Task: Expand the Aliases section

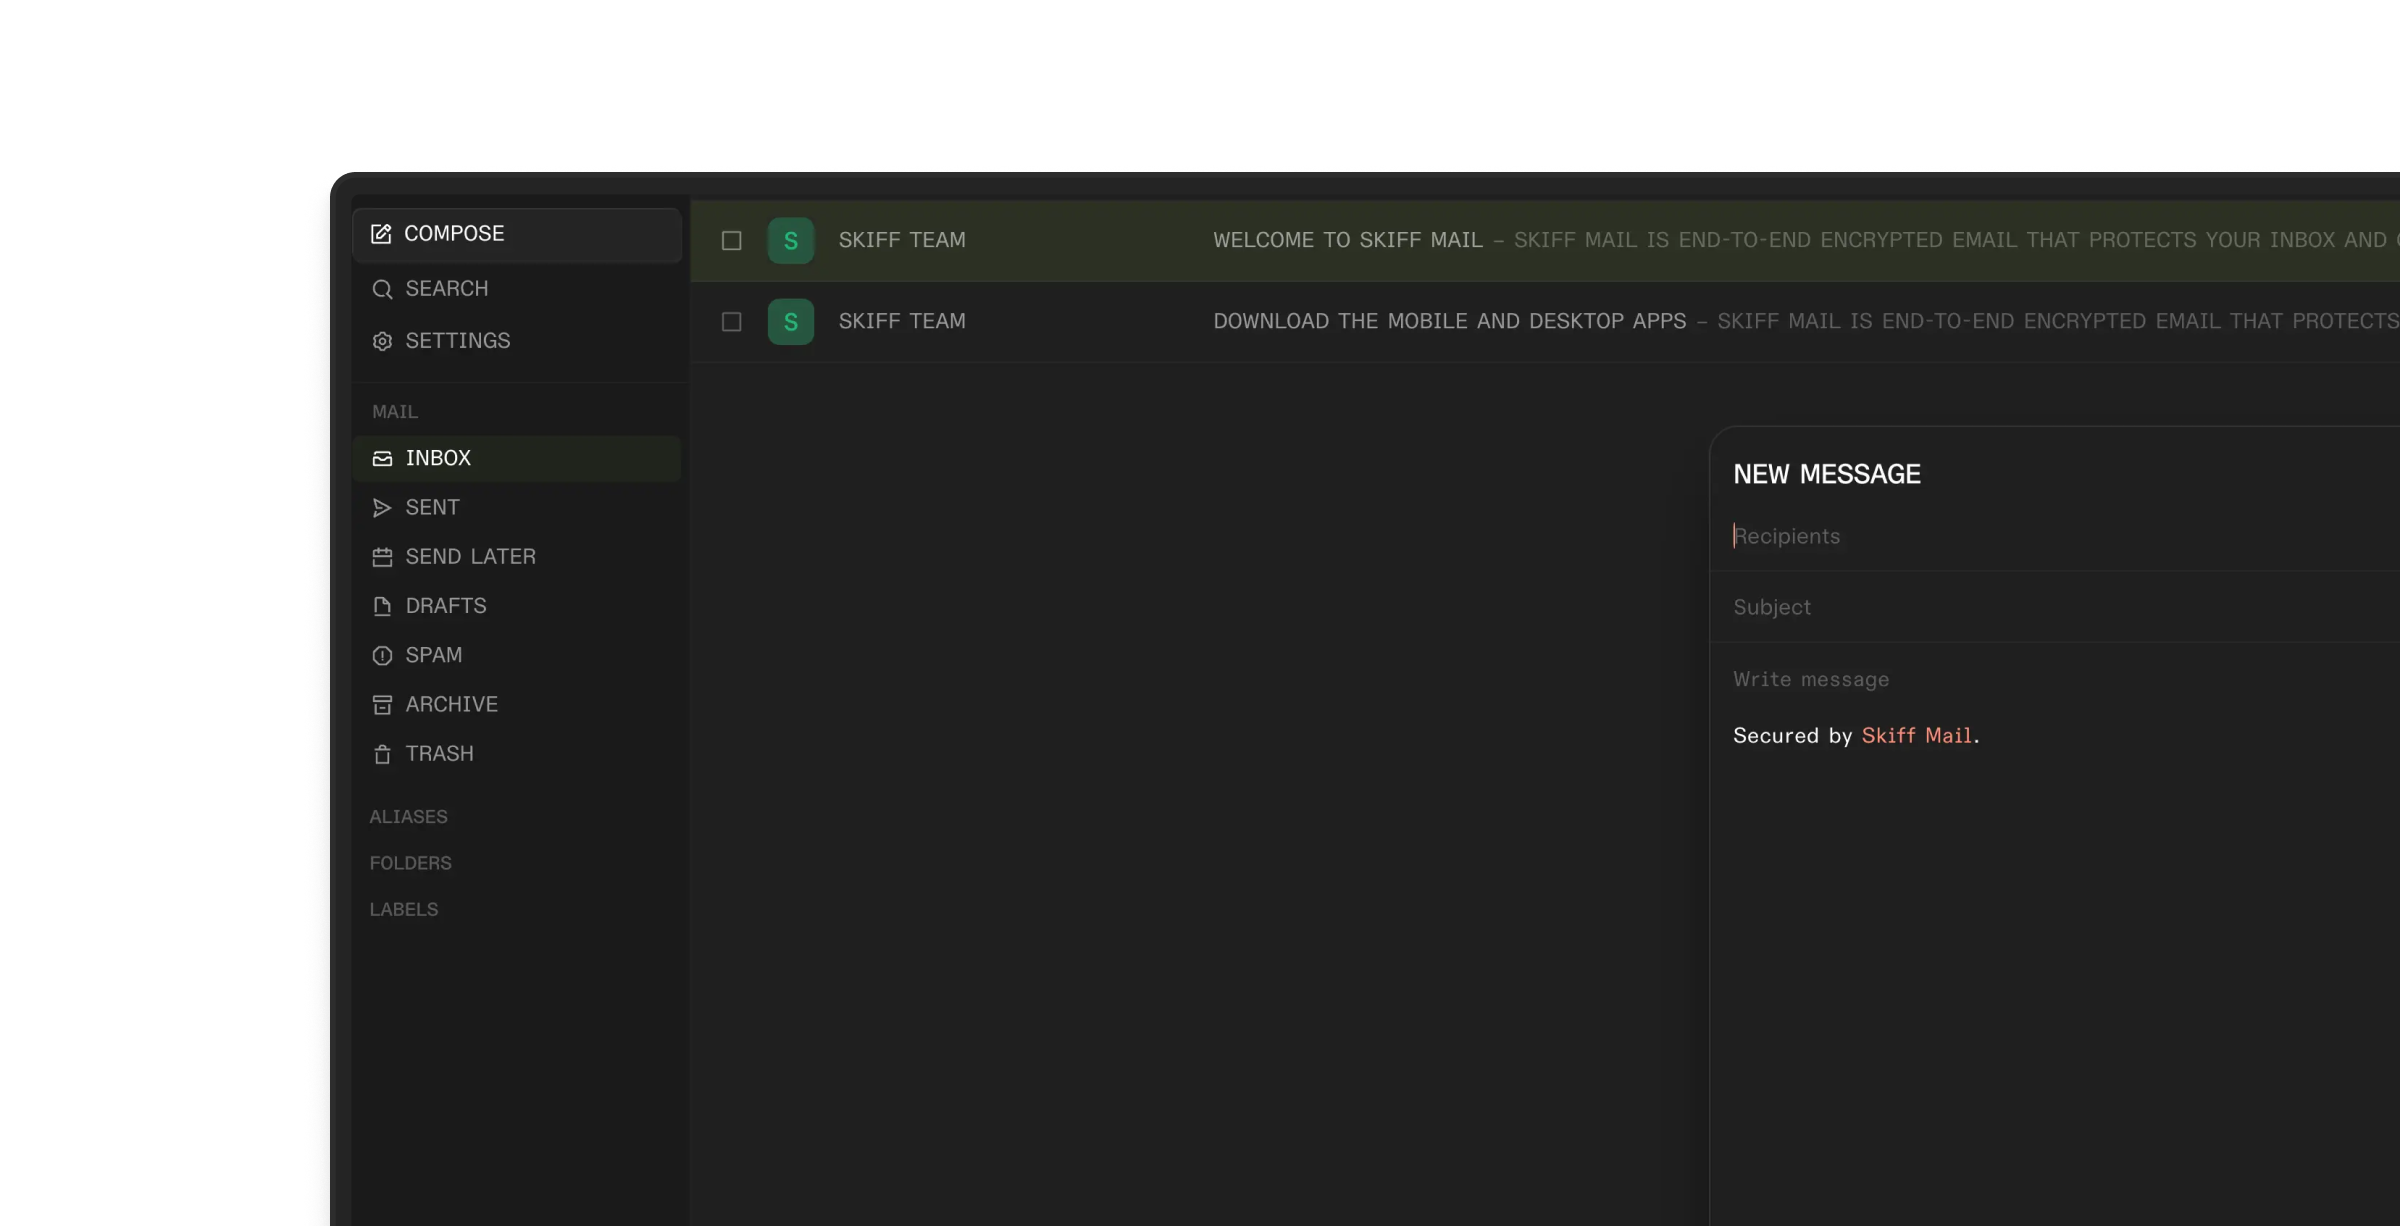Action: (x=409, y=817)
